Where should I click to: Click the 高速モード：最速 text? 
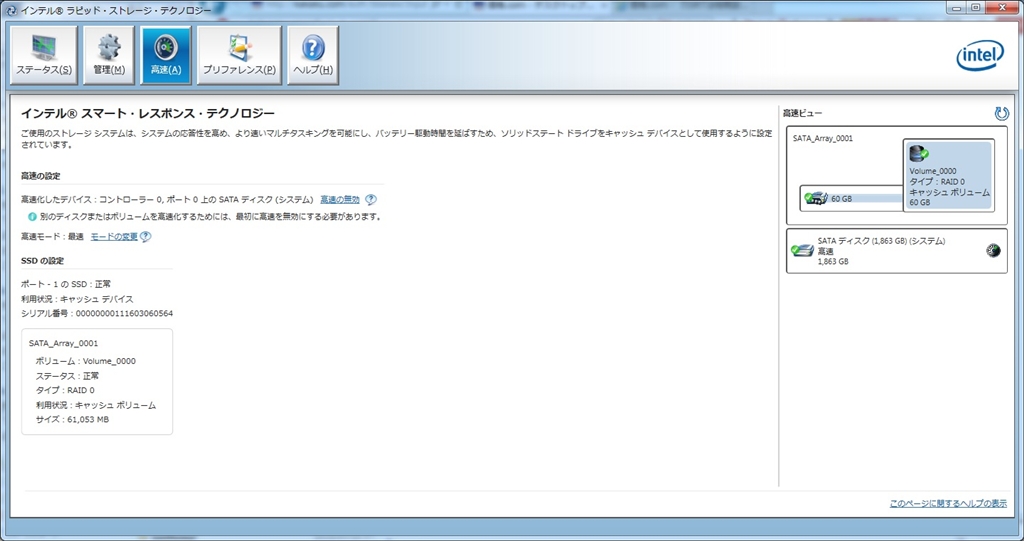(x=52, y=237)
